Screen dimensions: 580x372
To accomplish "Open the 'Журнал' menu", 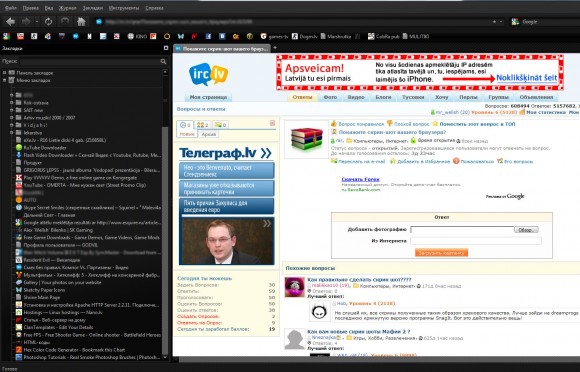I will pyautogui.click(x=68, y=8).
